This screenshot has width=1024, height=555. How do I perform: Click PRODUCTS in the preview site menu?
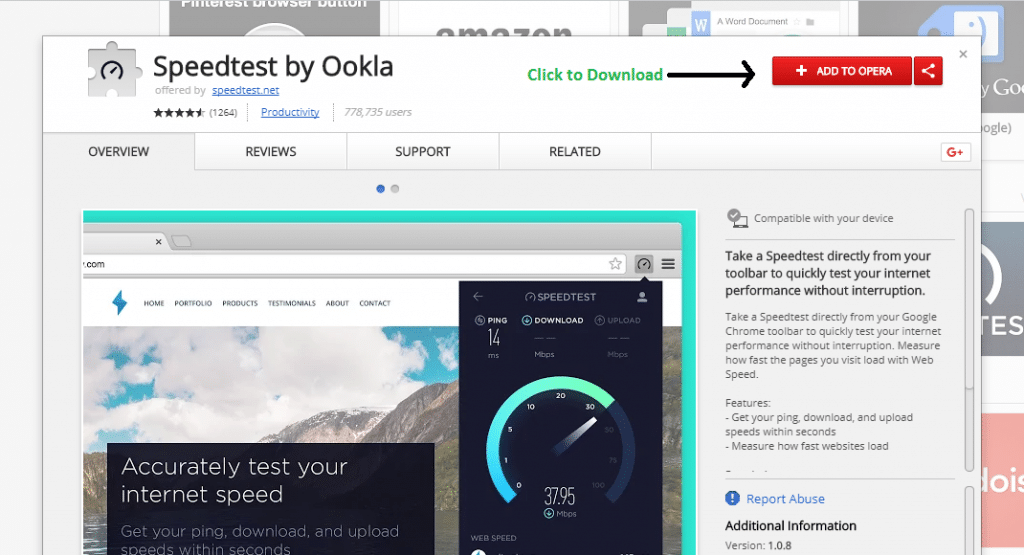240,303
